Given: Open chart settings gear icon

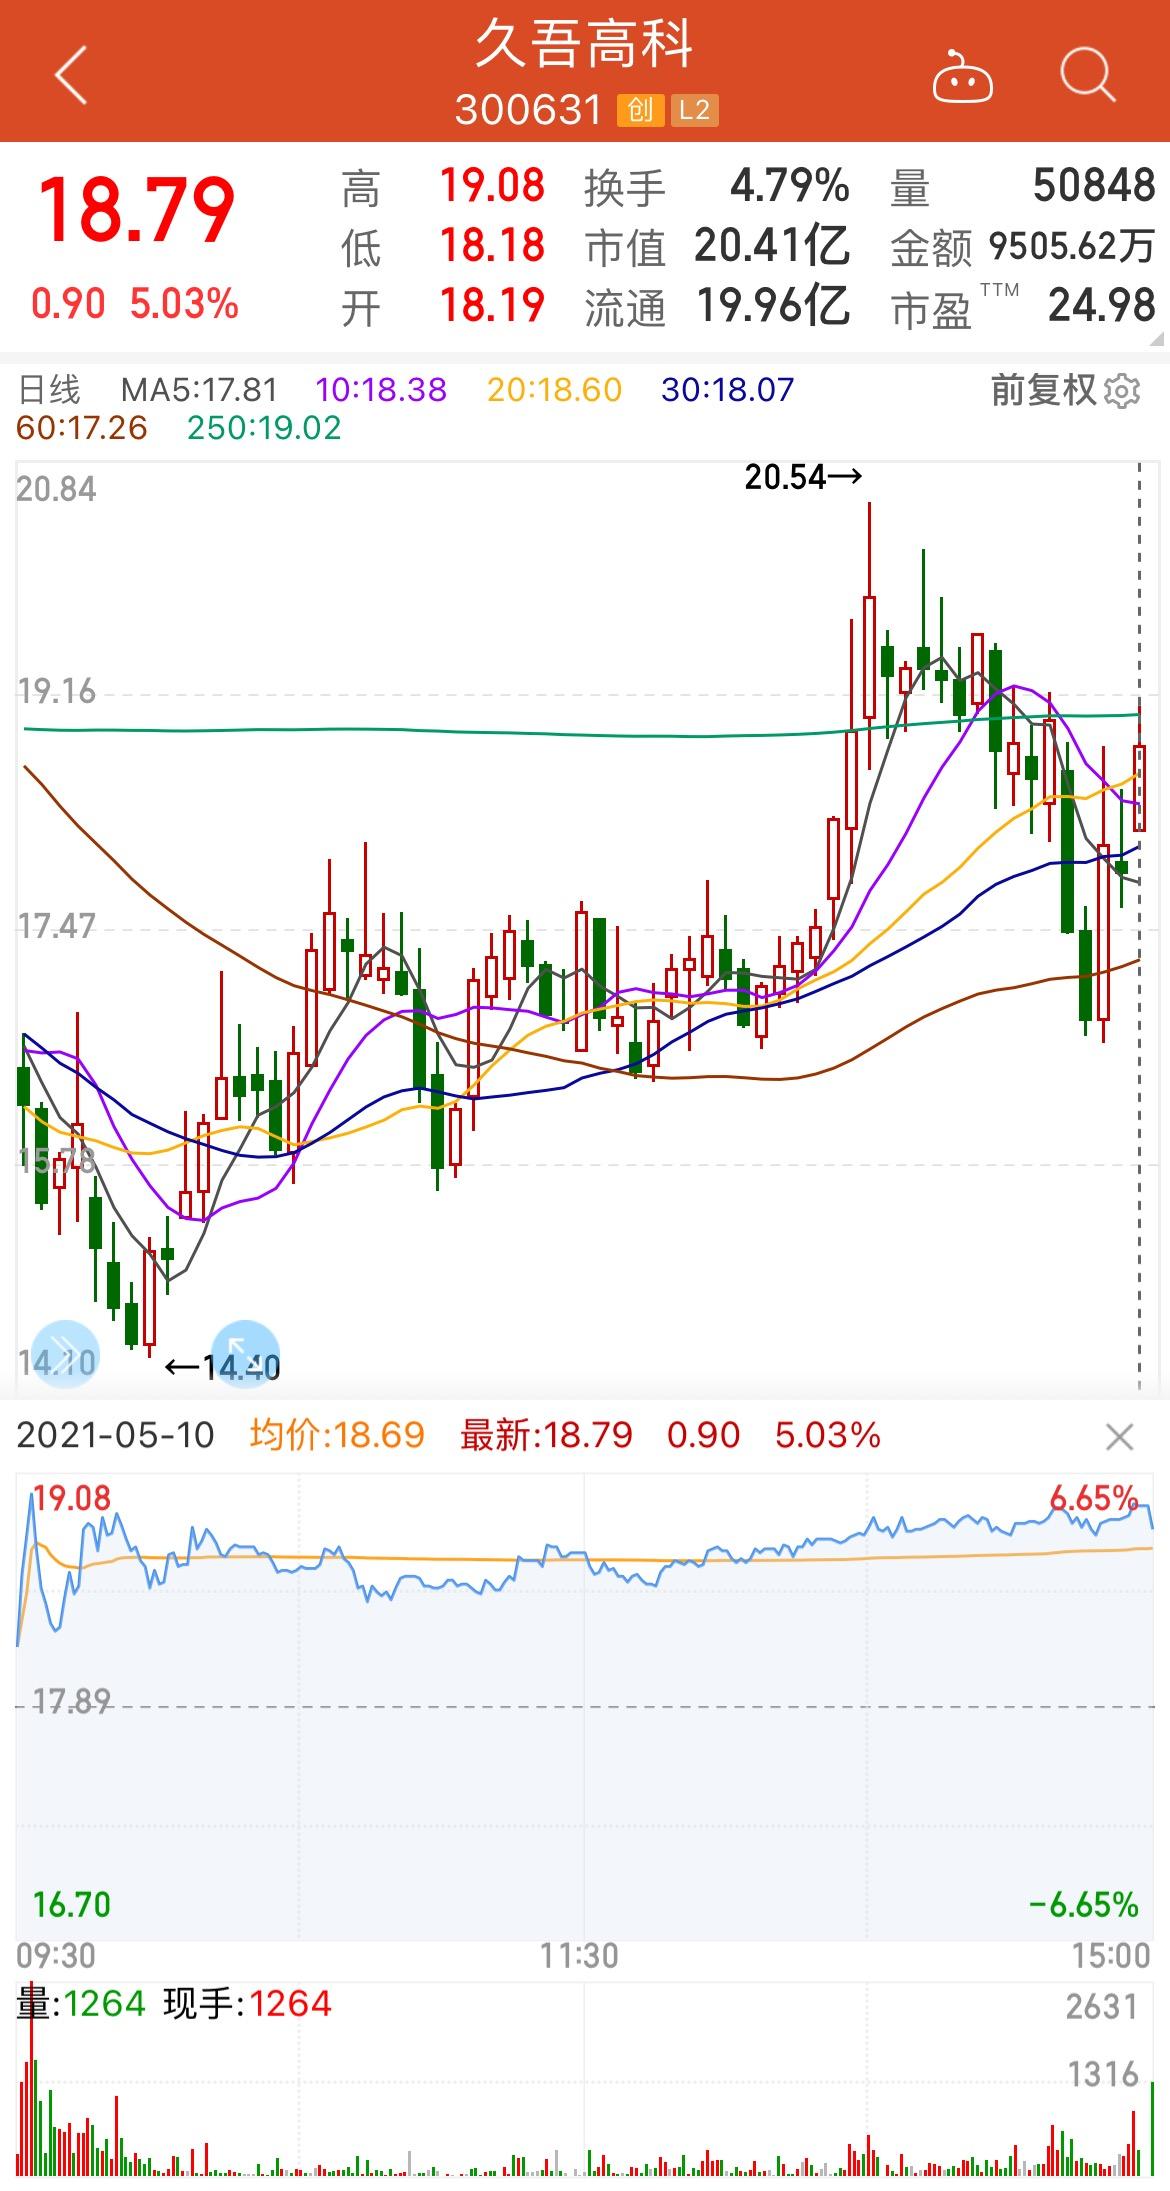Looking at the screenshot, I should coord(1122,392).
